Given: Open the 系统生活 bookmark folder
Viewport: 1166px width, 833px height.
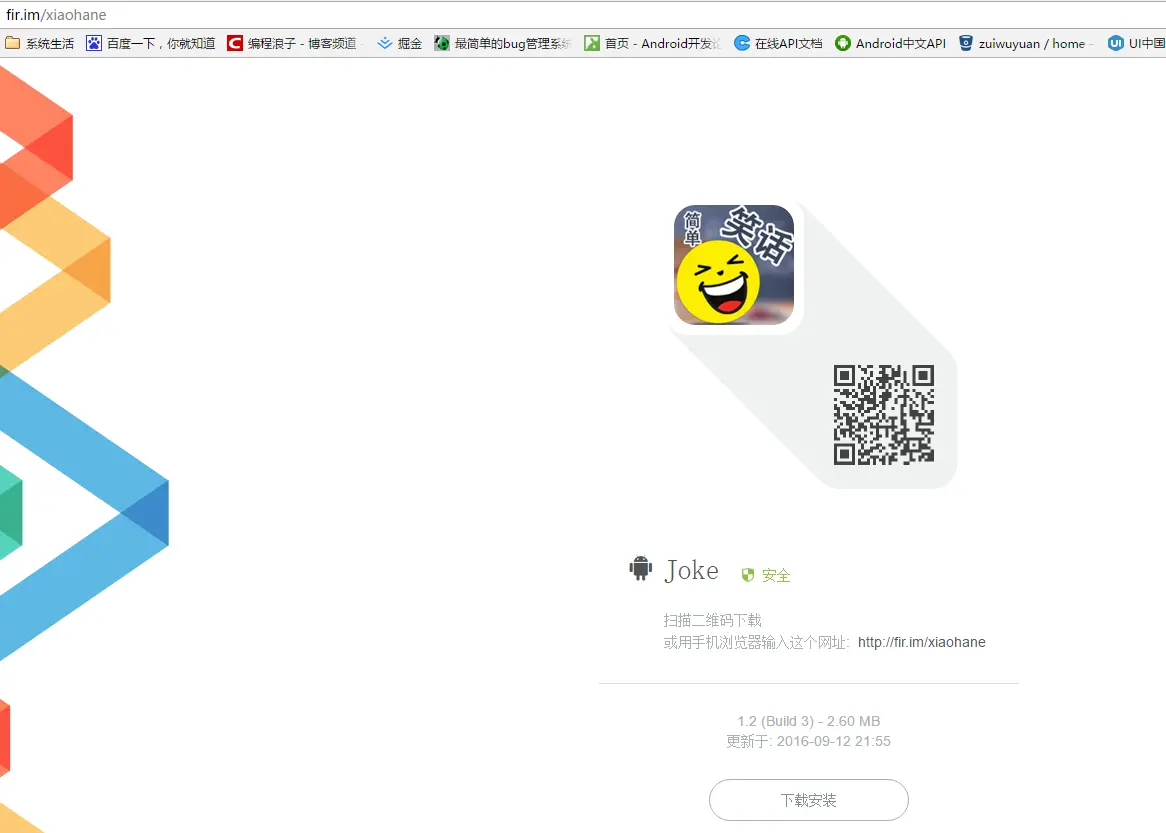Looking at the screenshot, I should pyautogui.click(x=40, y=43).
